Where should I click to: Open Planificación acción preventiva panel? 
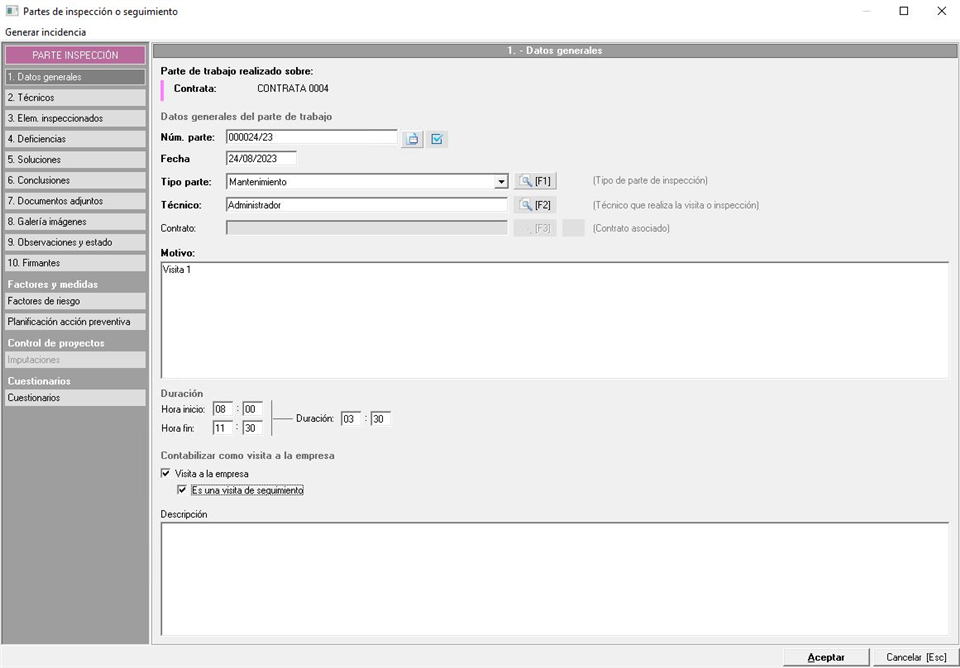(x=75, y=321)
